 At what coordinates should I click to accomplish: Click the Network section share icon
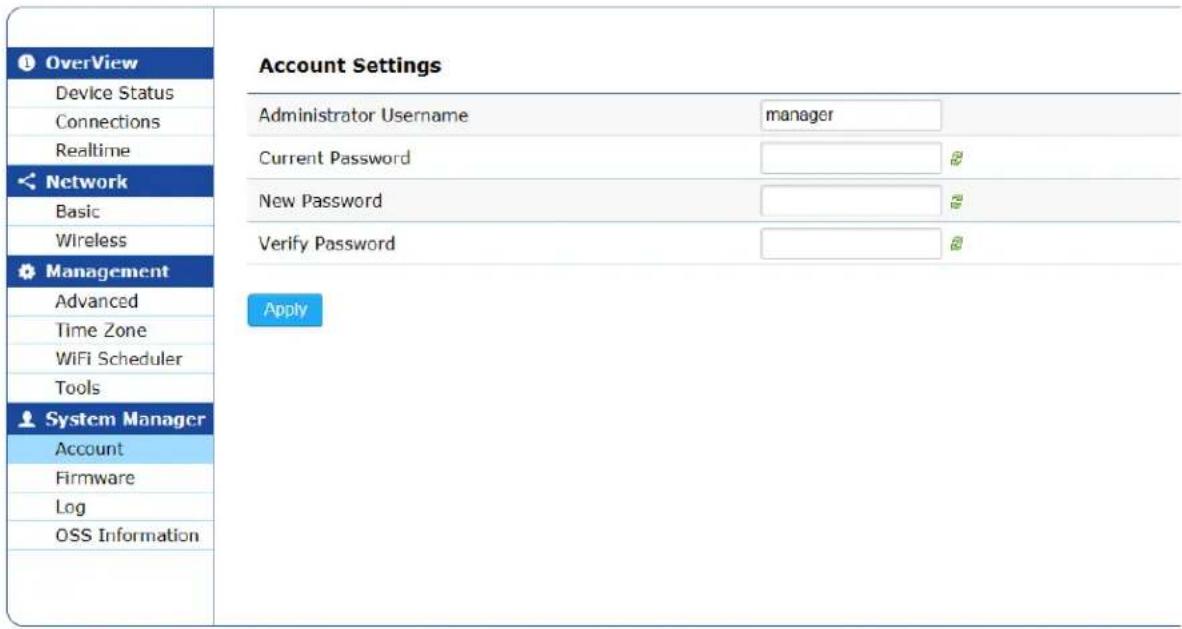point(26,182)
